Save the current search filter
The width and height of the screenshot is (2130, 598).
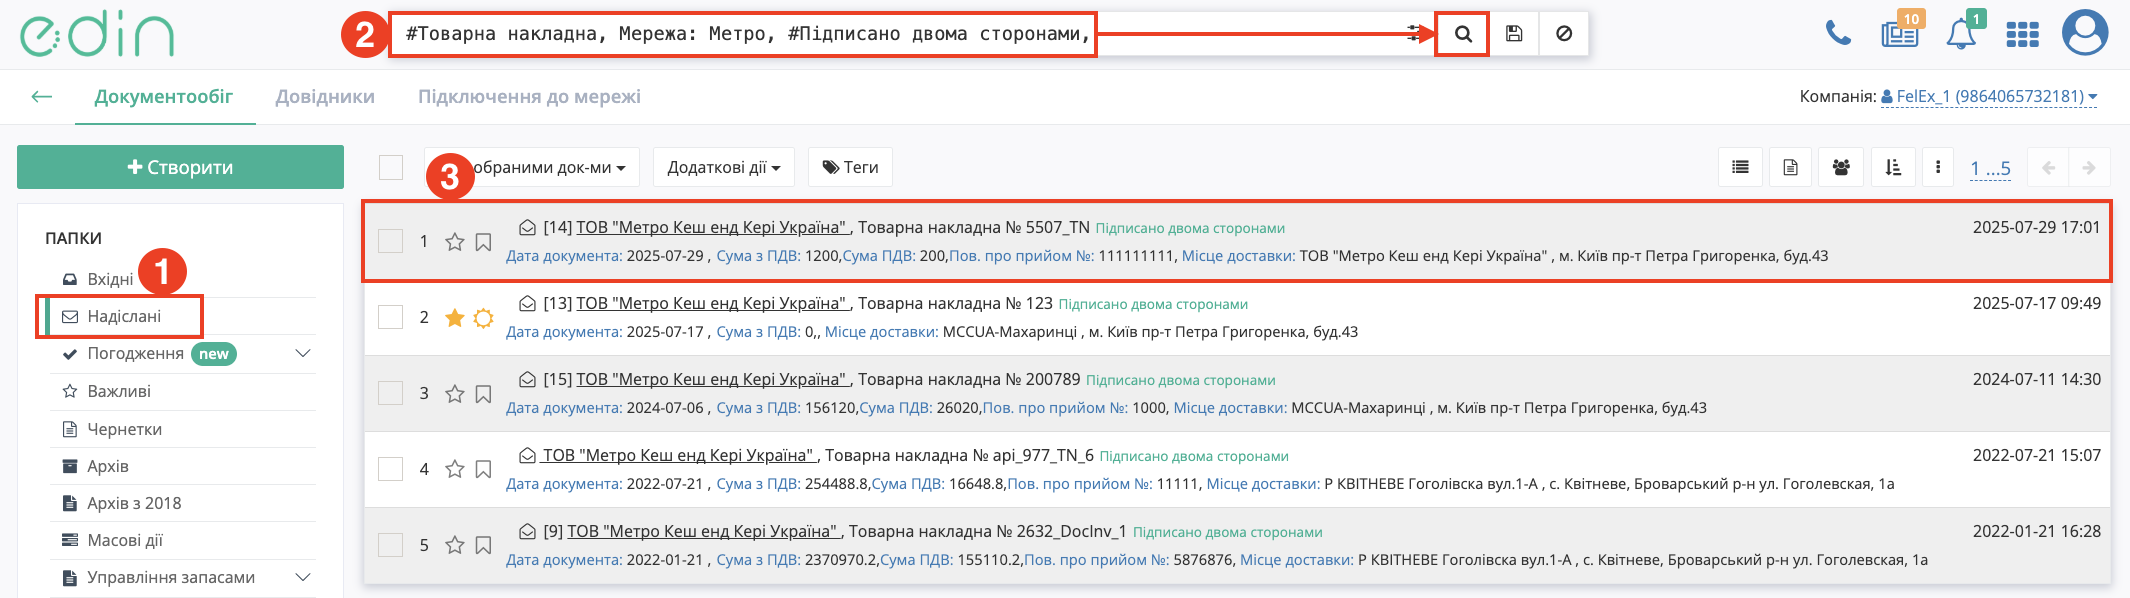tap(1514, 34)
